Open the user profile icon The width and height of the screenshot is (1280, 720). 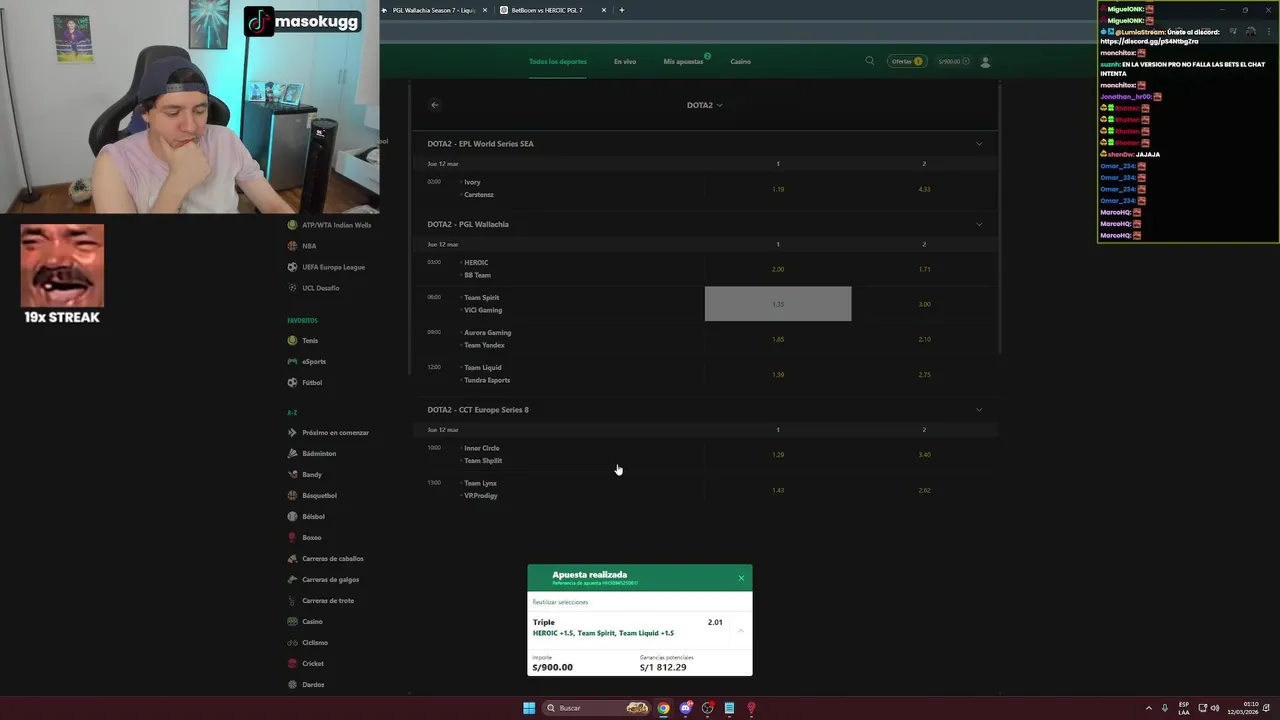[x=985, y=61]
